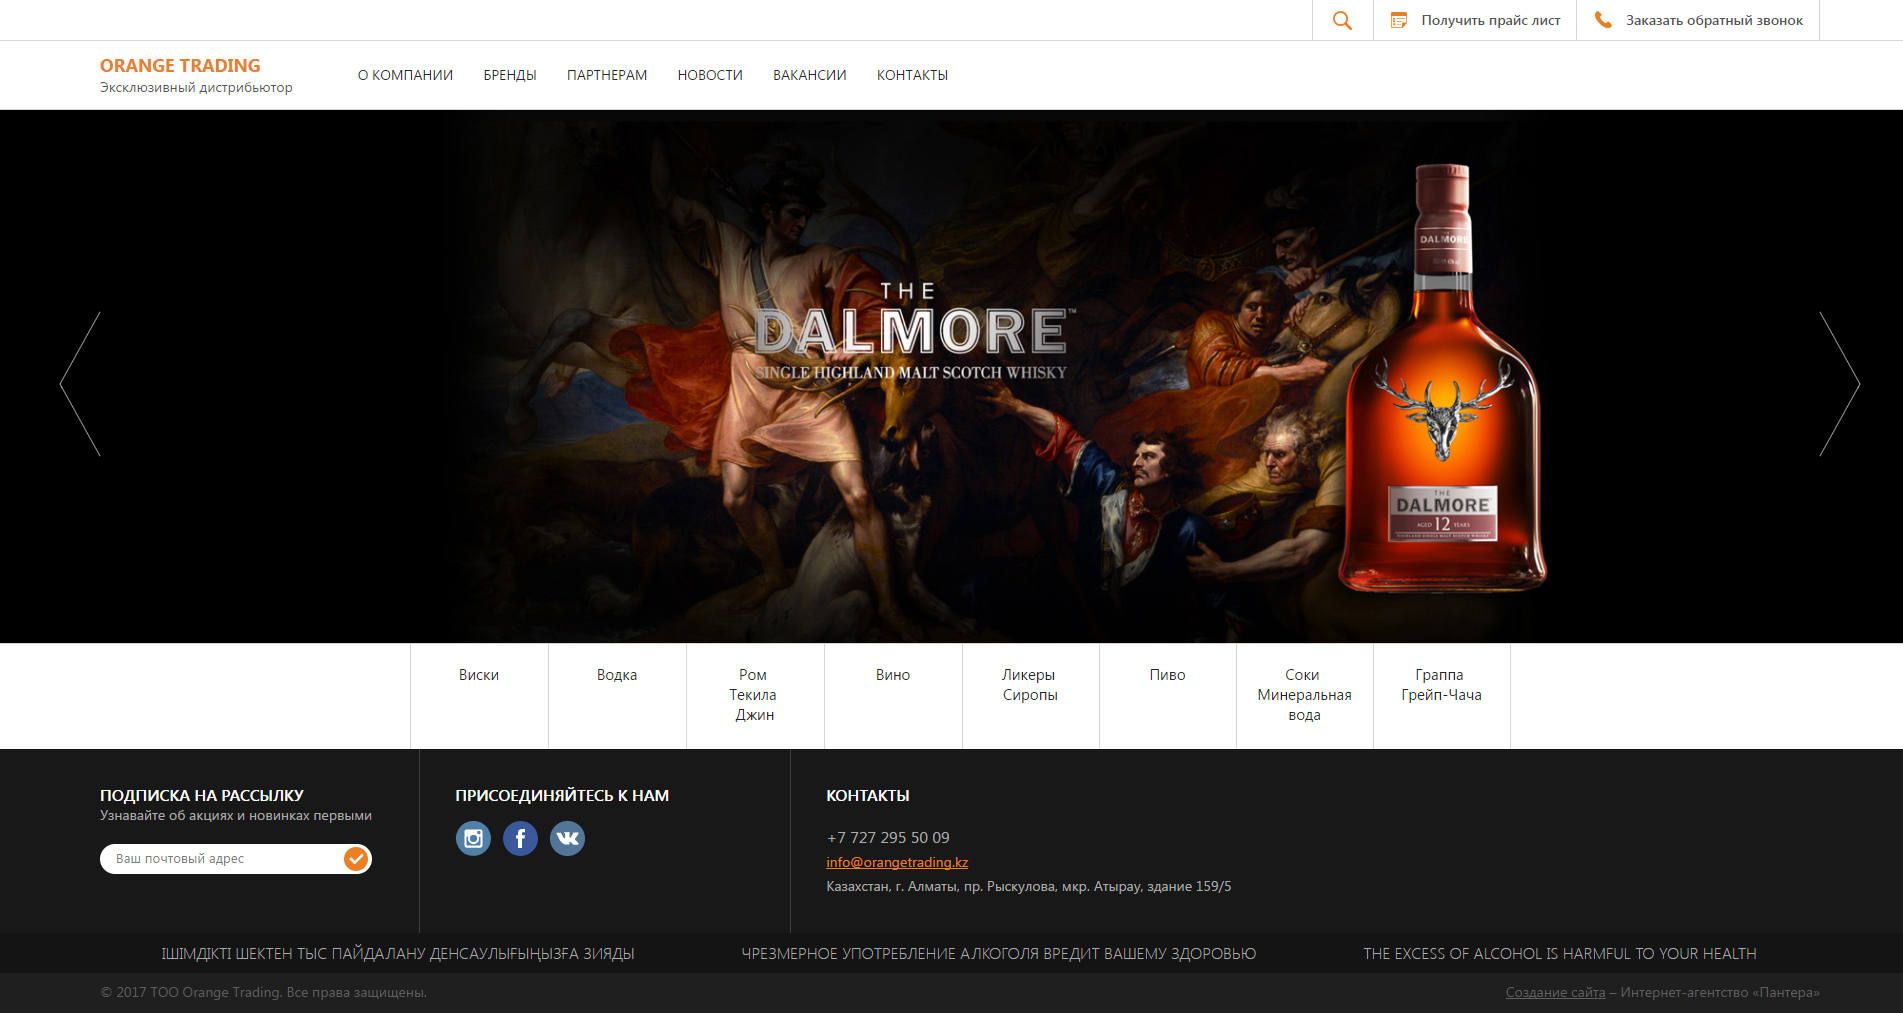Open Instagram social icon
Viewport: 1903px width, 1013px height.
(473, 838)
